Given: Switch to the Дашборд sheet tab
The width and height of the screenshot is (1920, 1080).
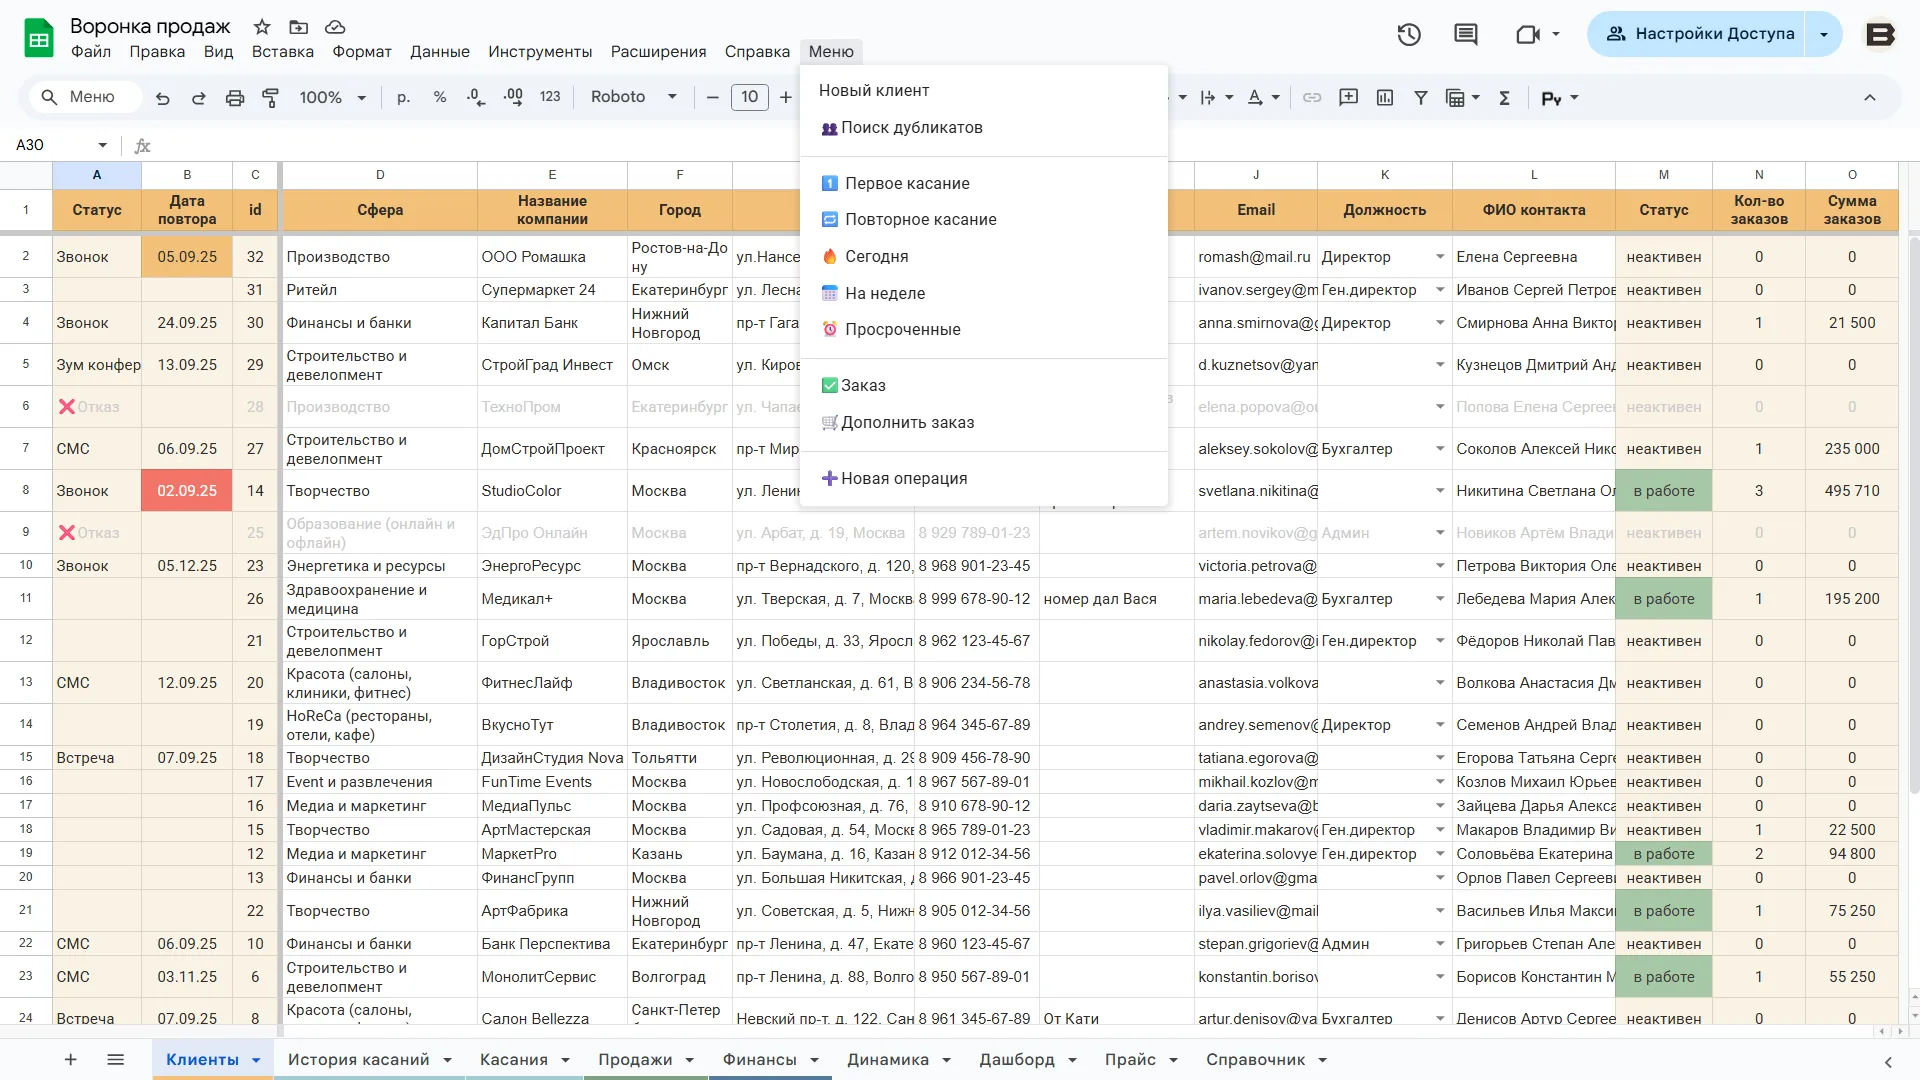Looking at the screenshot, I should pyautogui.click(x=1016, y=1060).
